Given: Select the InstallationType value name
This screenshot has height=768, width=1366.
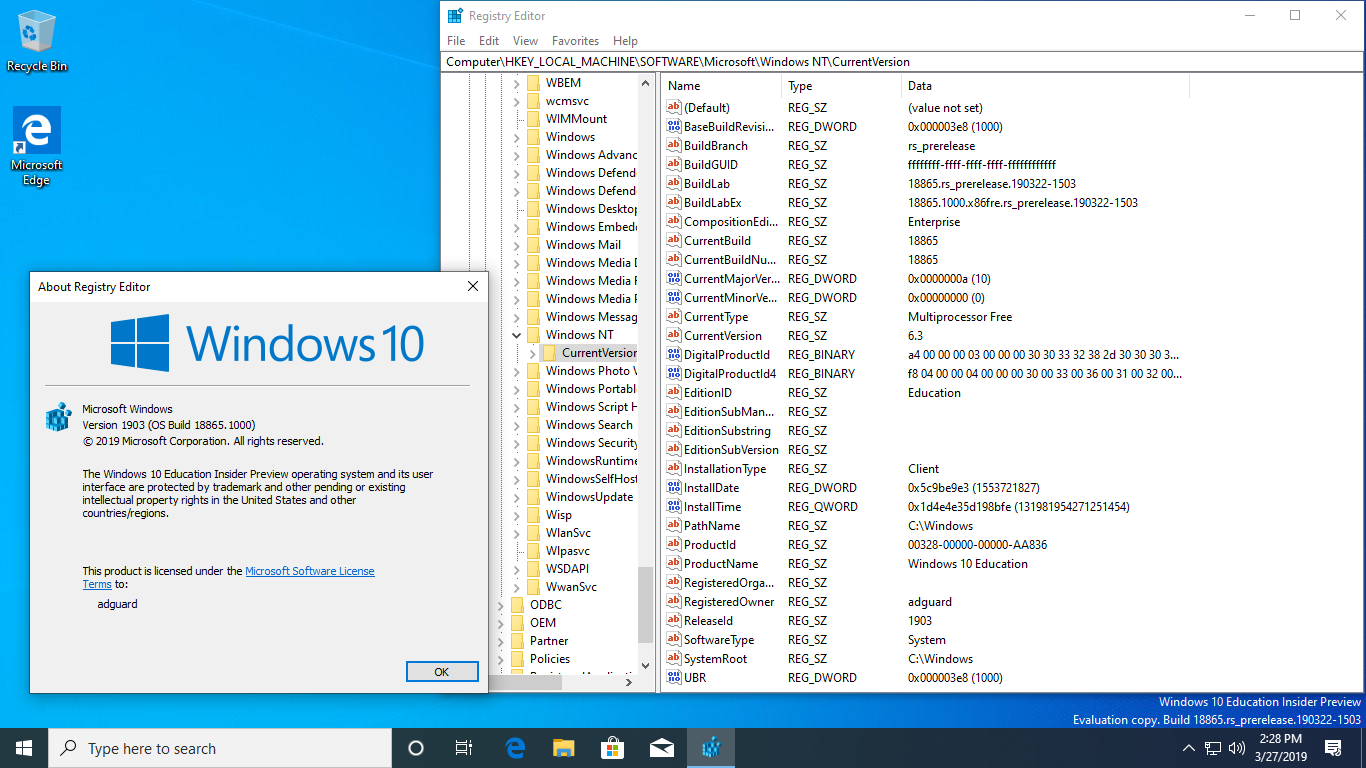Looking at the screenshot, I should pos(725,469).
